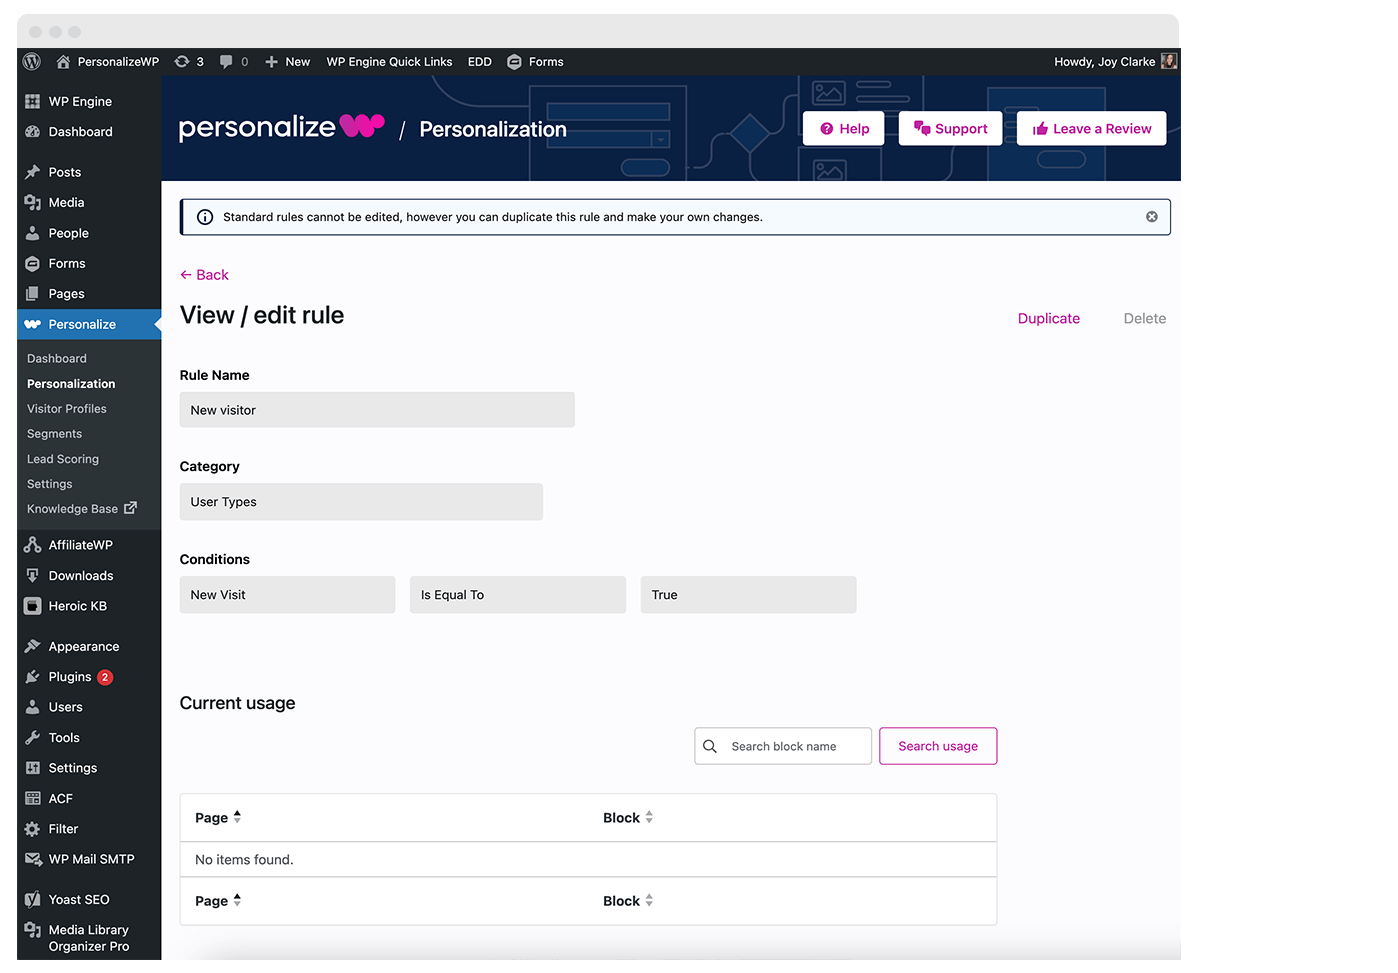This screenshot has width=1398, height=973.
Task: Open the New Visit condition dropdown
Action: pos(287,594)
